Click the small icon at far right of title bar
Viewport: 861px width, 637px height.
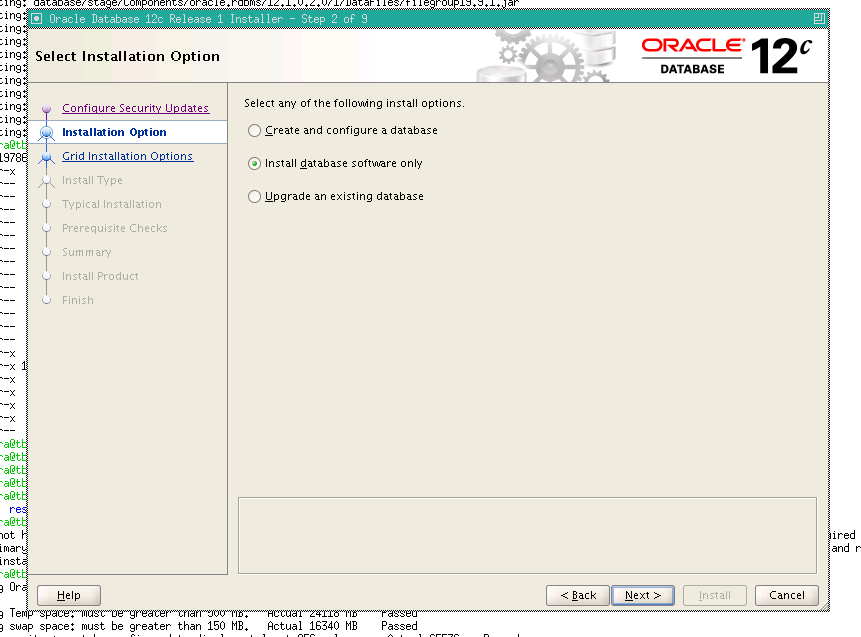821,18
